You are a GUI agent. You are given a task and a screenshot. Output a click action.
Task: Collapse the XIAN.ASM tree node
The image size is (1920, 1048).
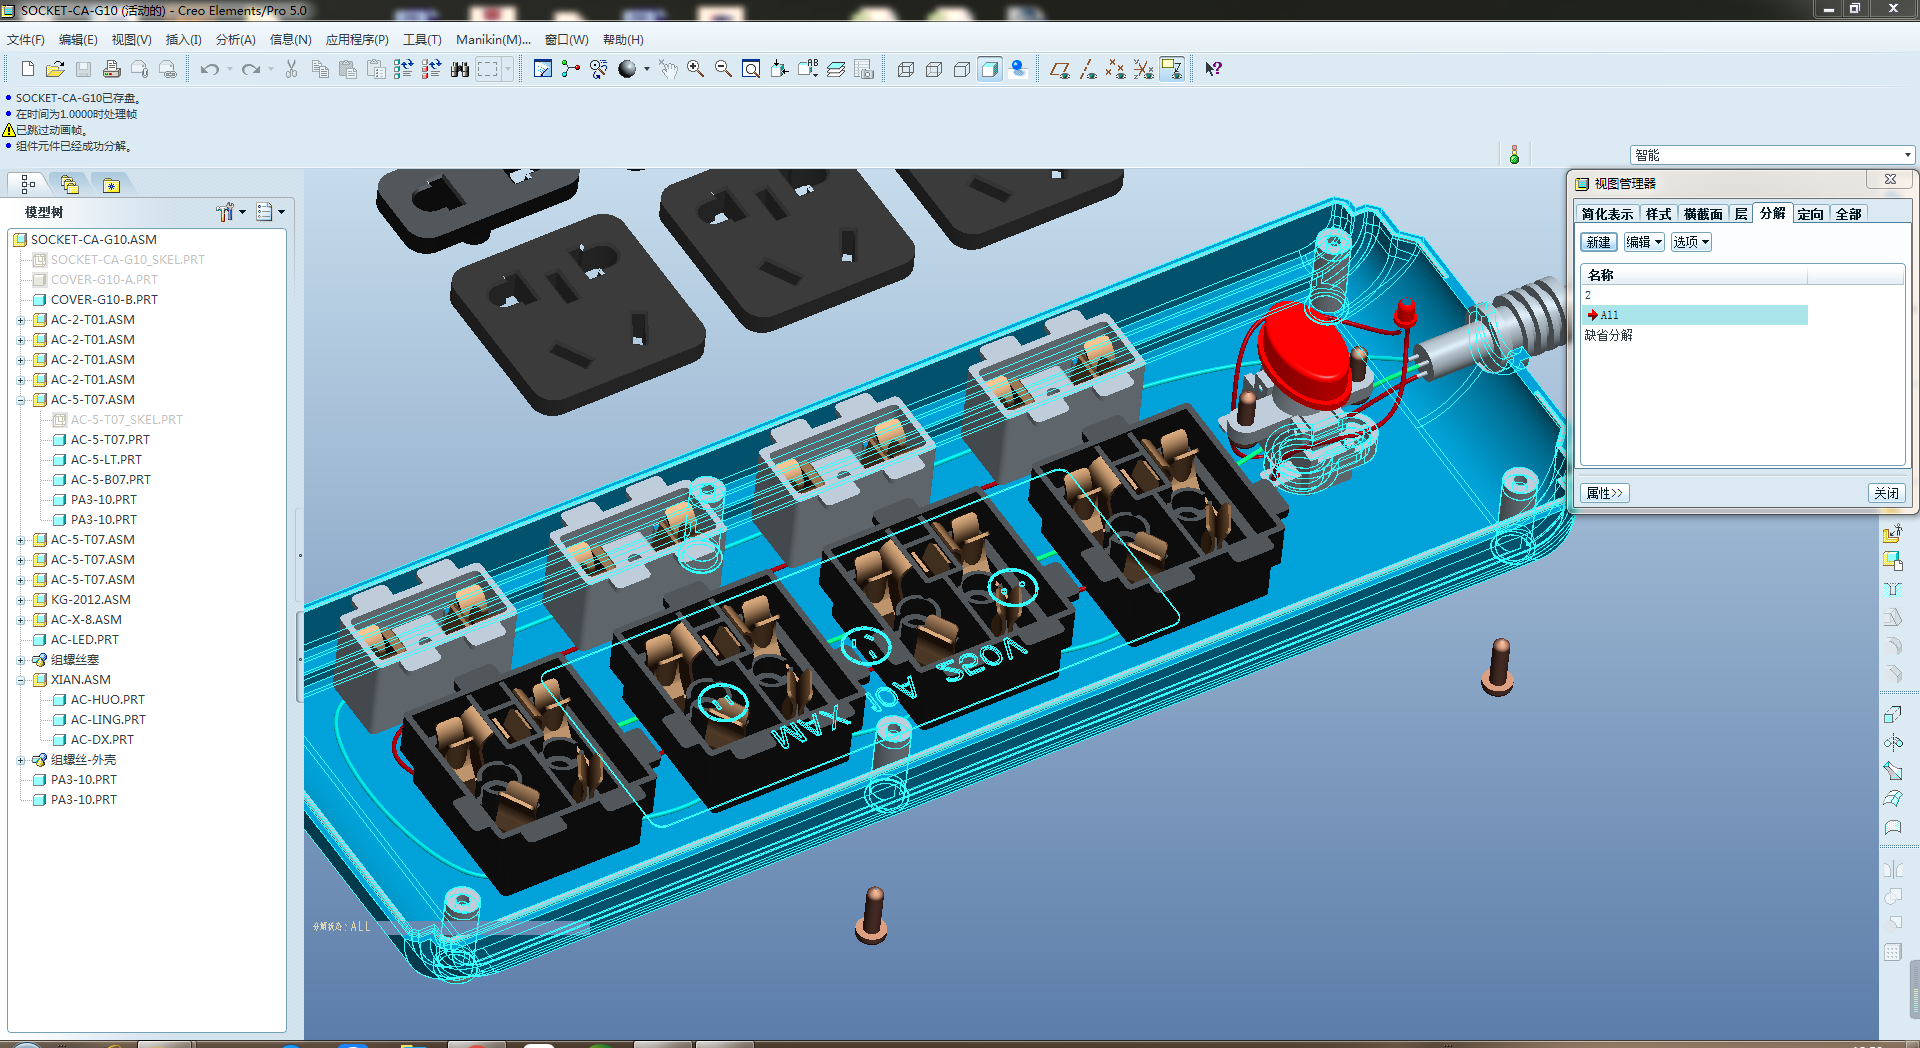pyautogui.click(x=21, y=680)
